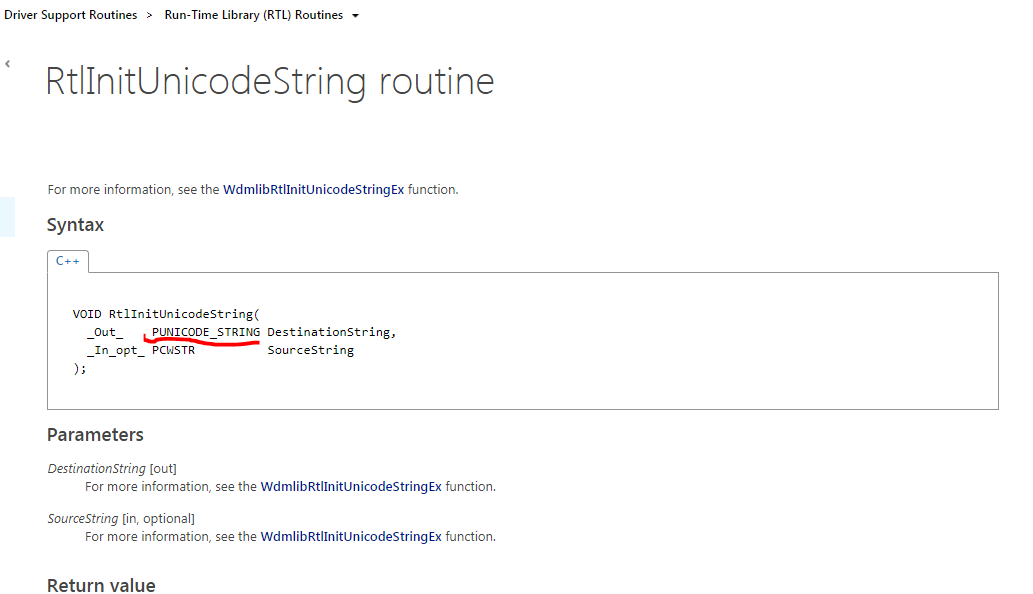Click the underlined PUNICODE_STRING type in code
The height and width of the screenshot is (594, 1033).
pyautogui.click(x=206, y=332)
